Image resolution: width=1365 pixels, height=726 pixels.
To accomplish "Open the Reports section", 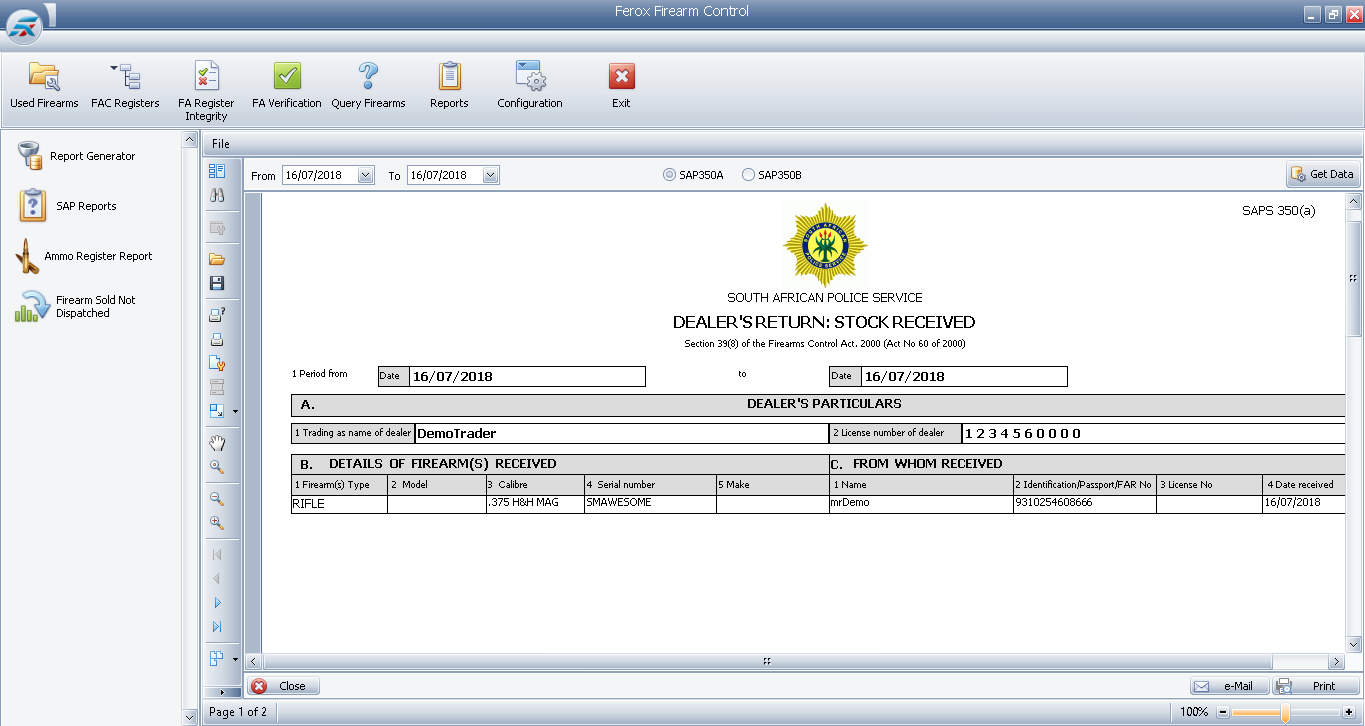I will point(449,86).
